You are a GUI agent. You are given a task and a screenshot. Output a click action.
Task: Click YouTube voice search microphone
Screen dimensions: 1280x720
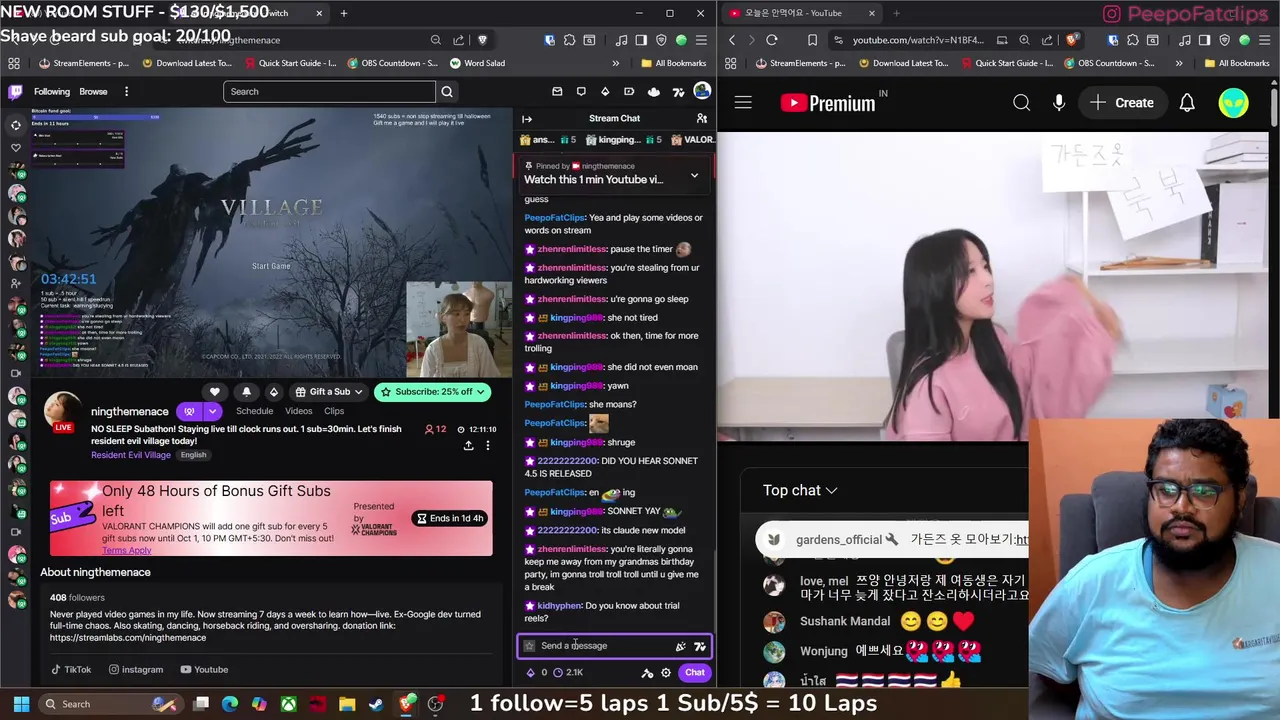click(x=1059, y=103)
